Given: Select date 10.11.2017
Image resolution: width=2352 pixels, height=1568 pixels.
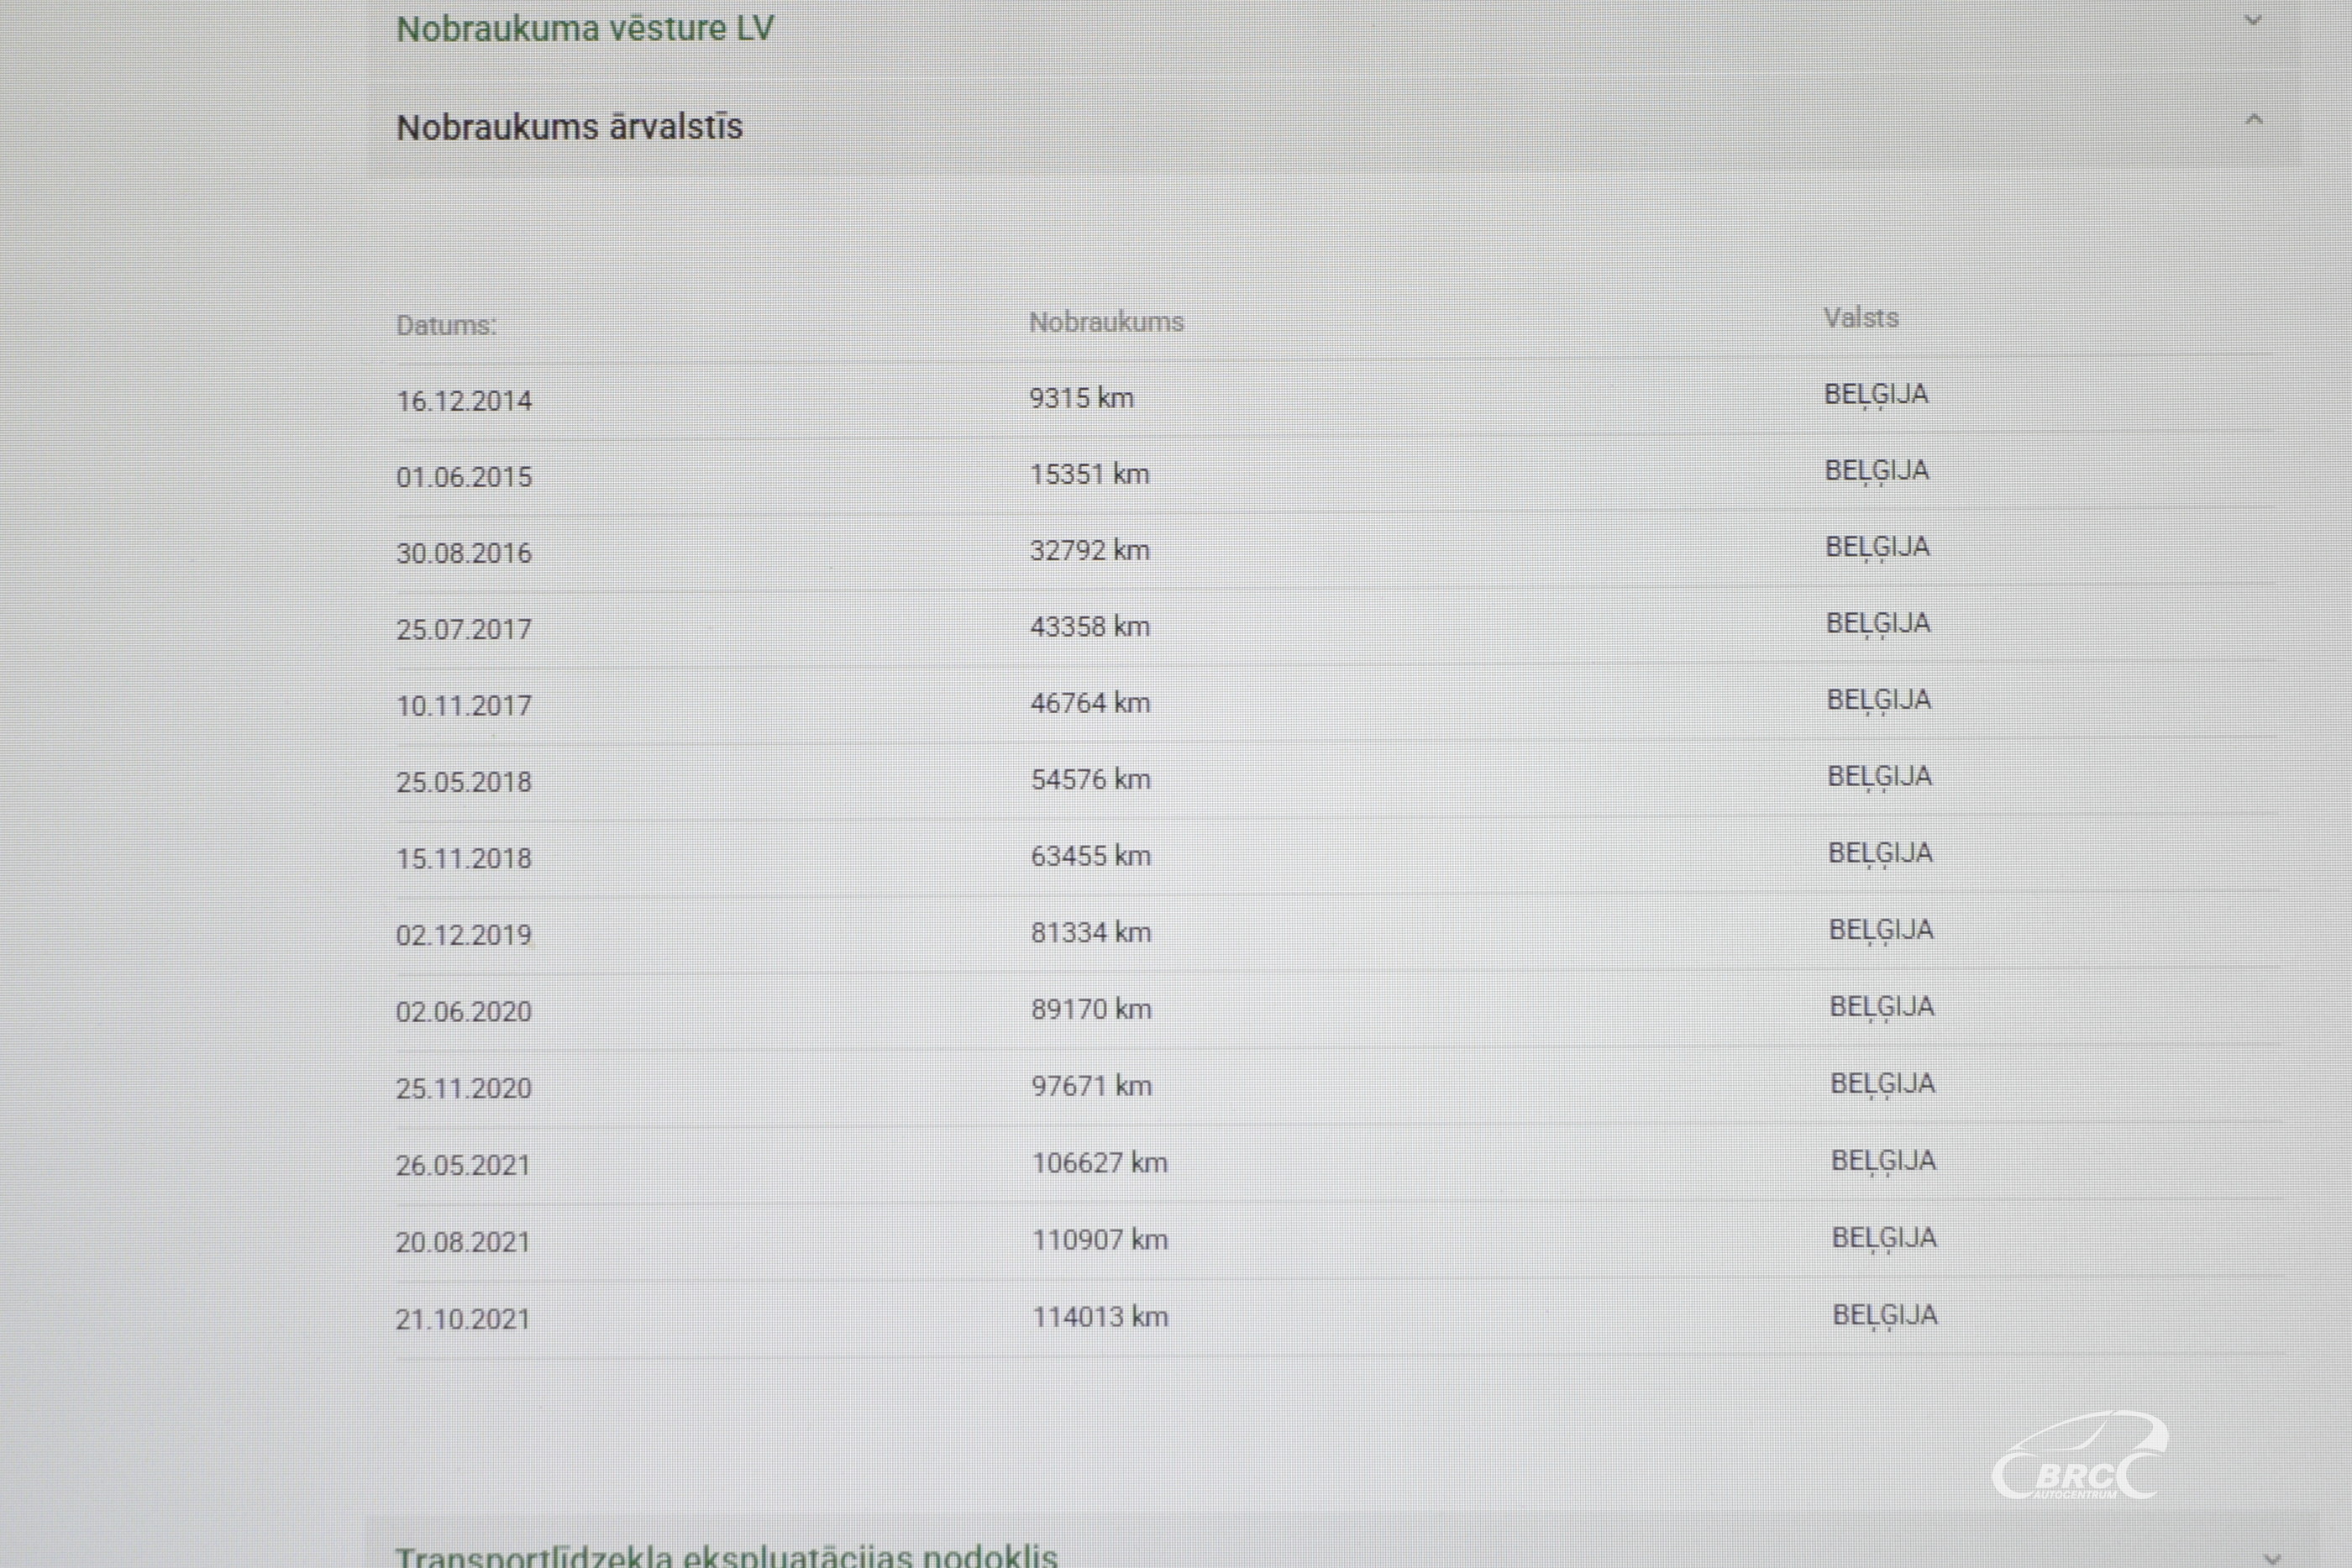Looking at the screenshot, I should (464, 706).
